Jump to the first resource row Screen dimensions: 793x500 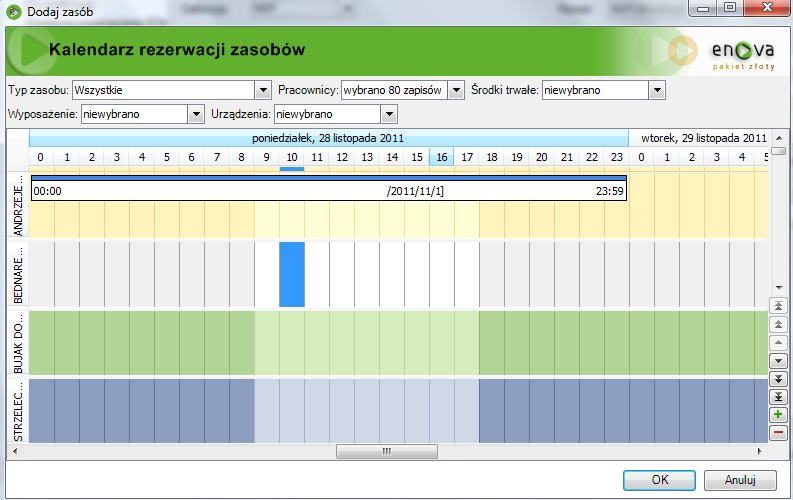pos(778,305)
